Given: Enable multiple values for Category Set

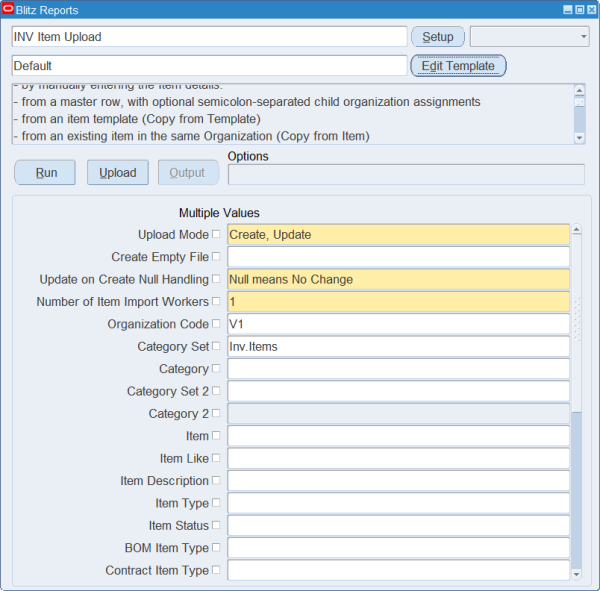Looking at the screenshot, I should (216, 346).
